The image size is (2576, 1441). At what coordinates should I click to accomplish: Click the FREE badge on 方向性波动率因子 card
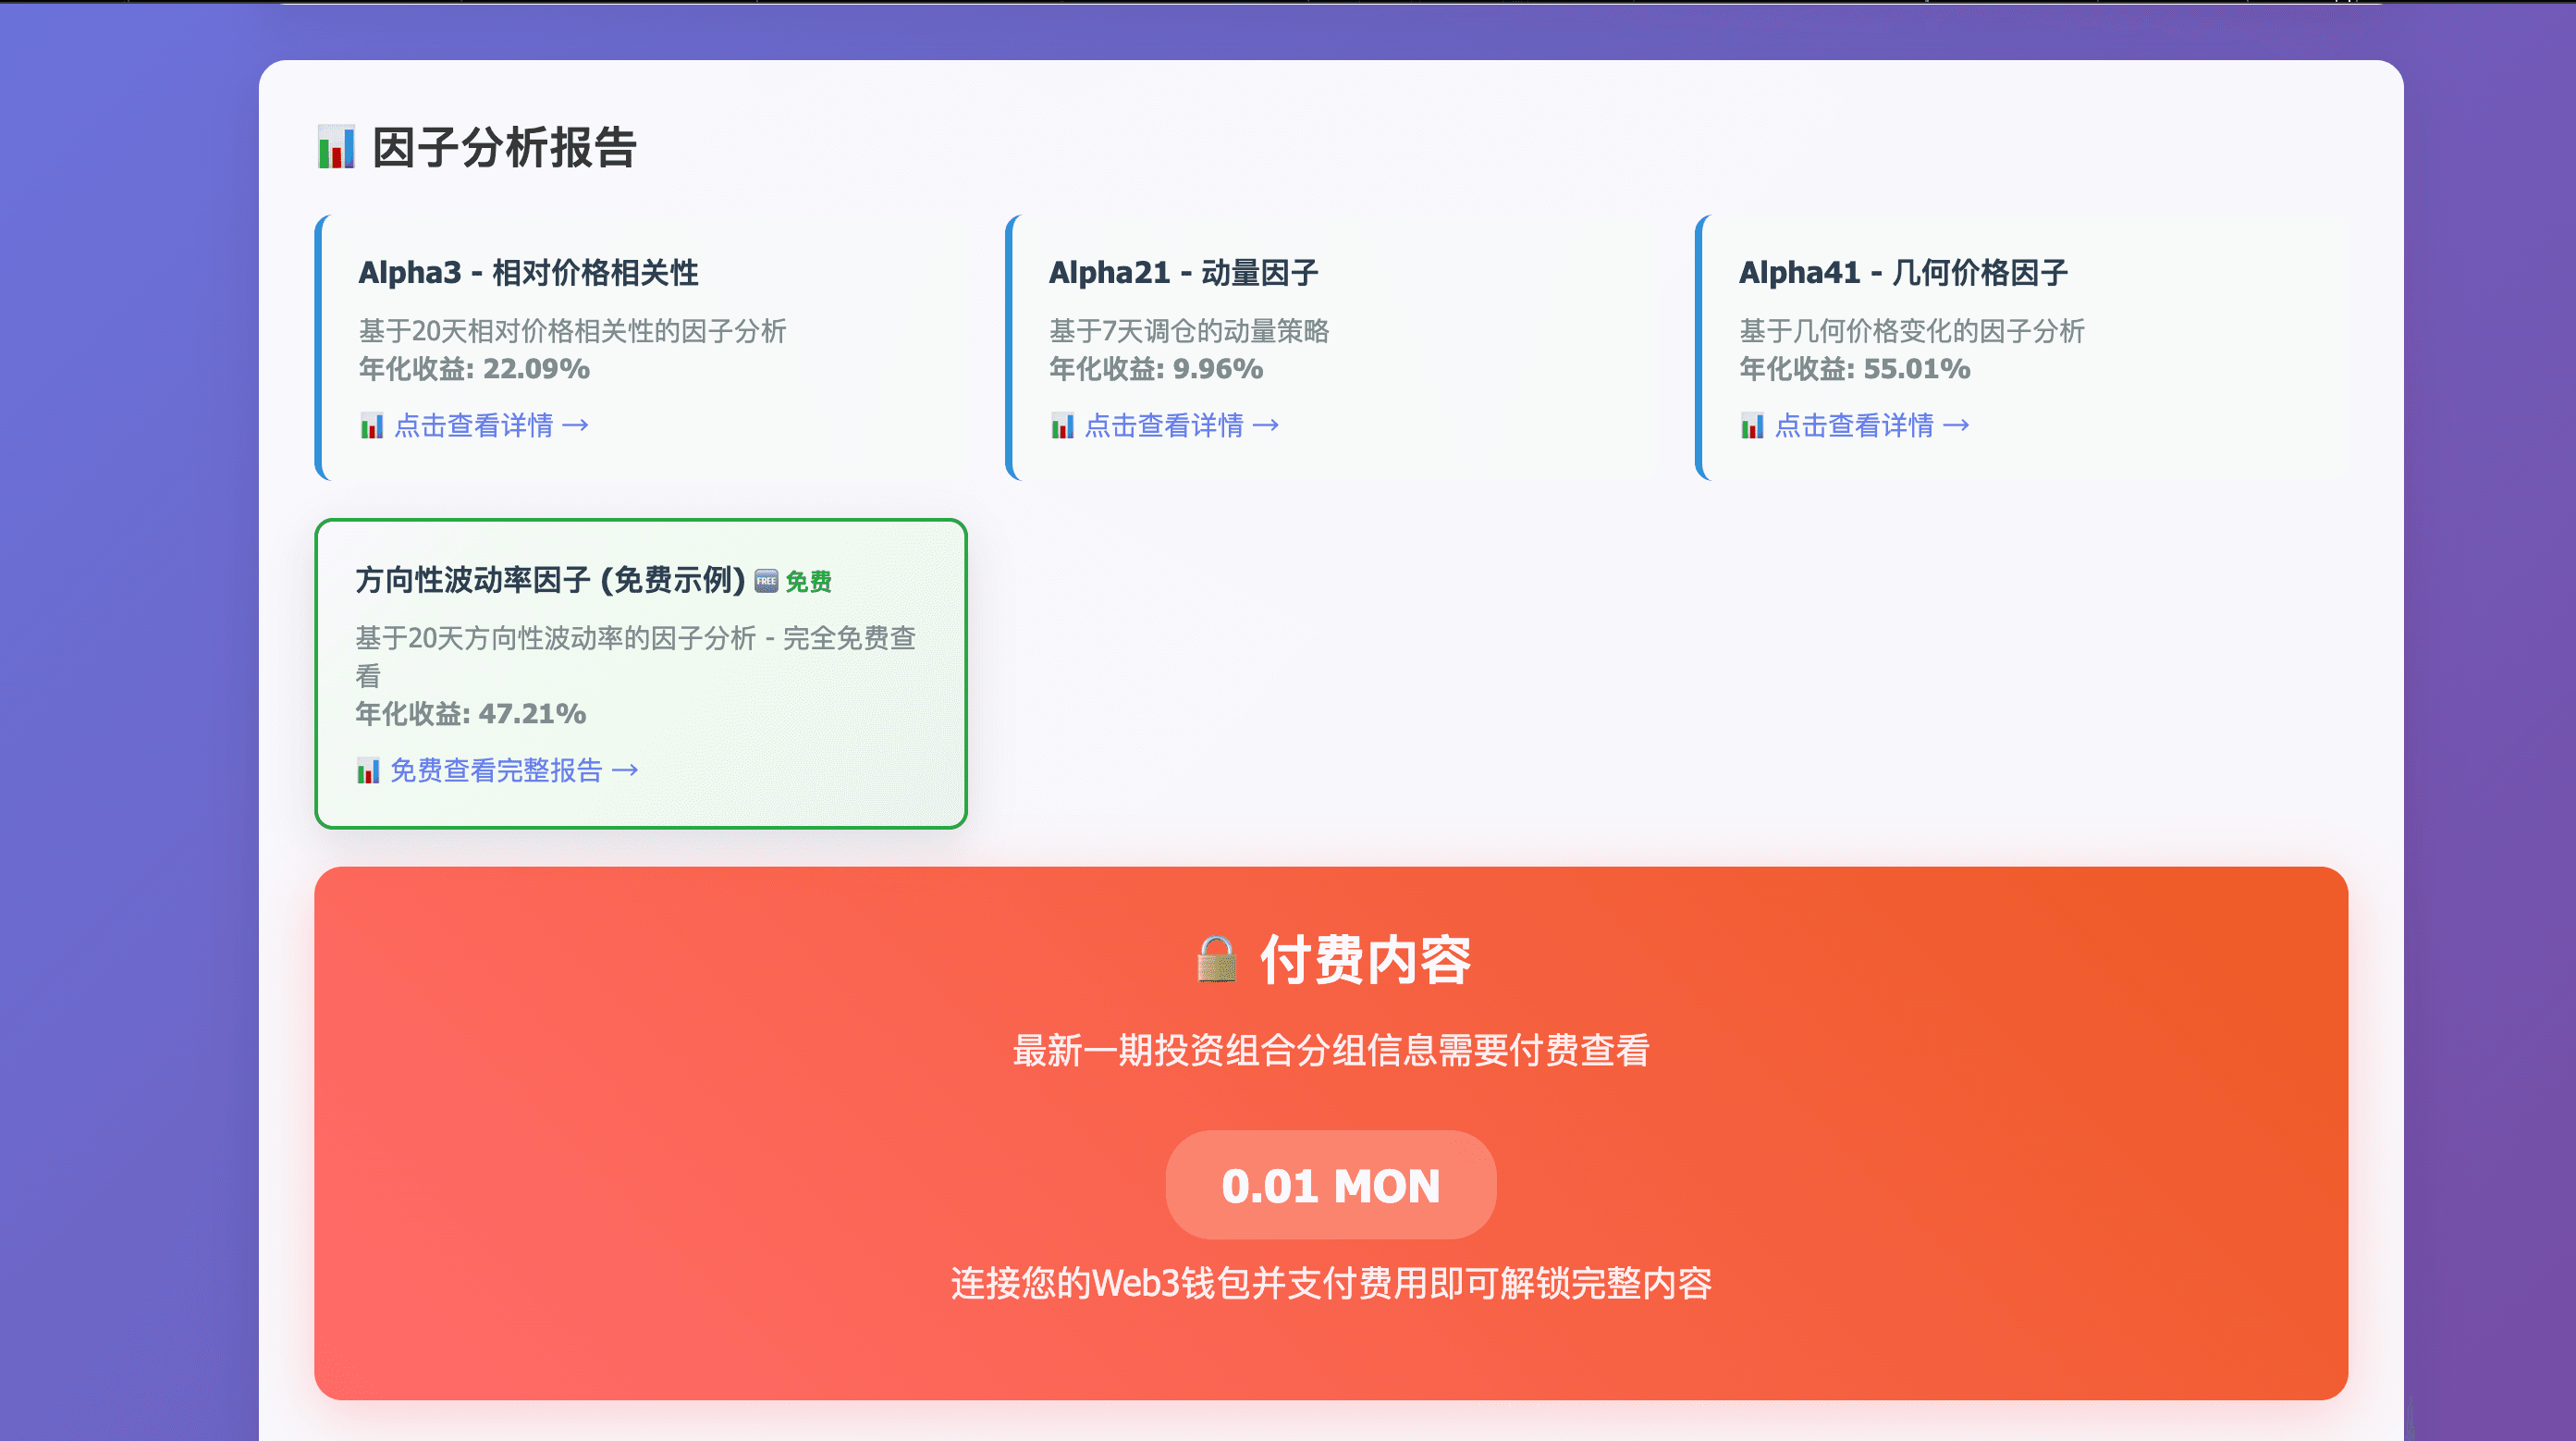pos(766,580)
